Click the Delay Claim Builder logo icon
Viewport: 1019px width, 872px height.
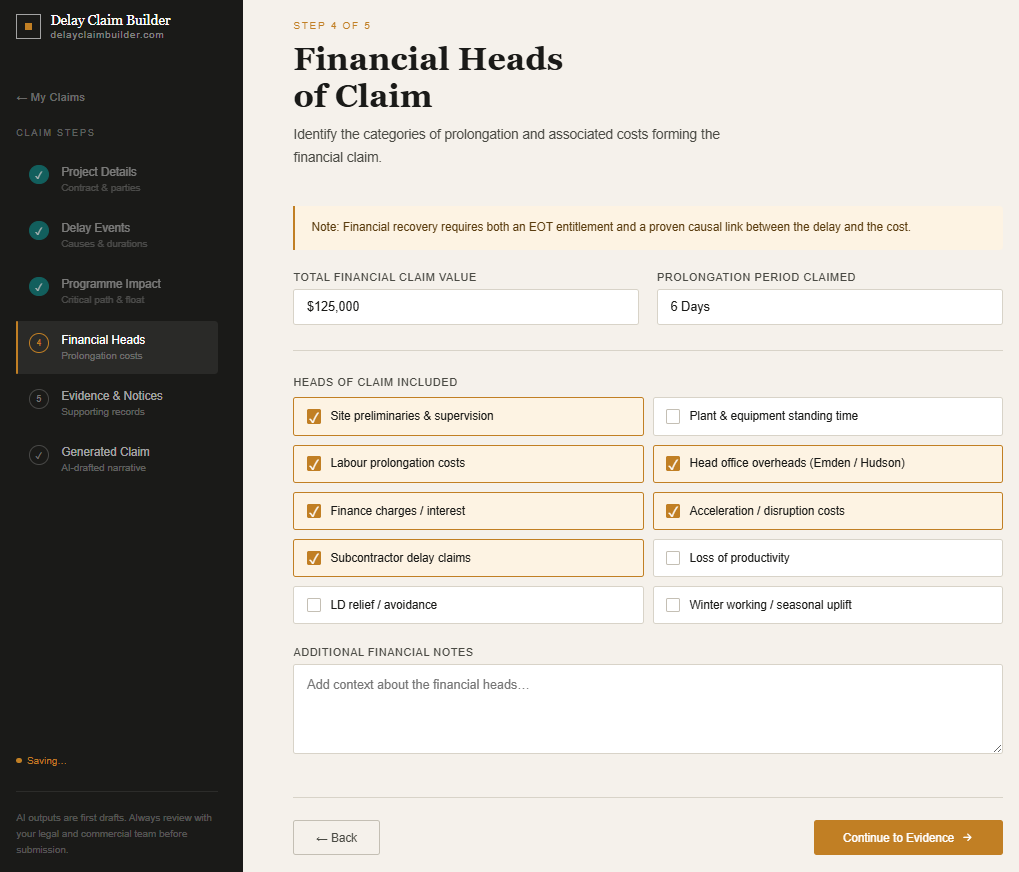(28, 26)
